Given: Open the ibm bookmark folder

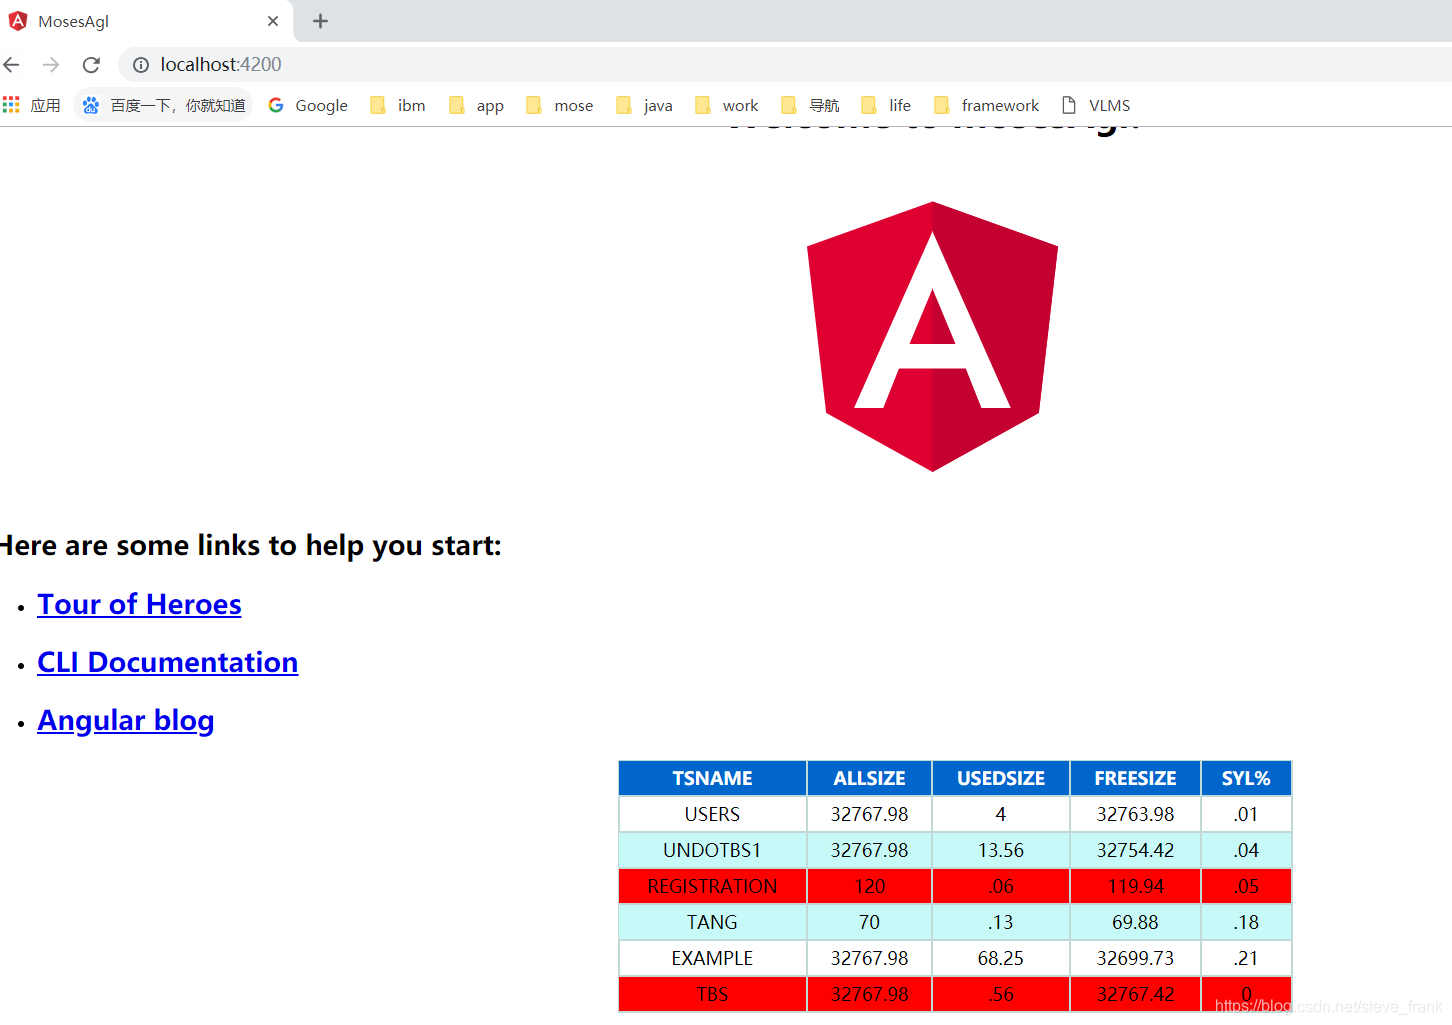Looking at the screenshot, I should tap(398, 105).
